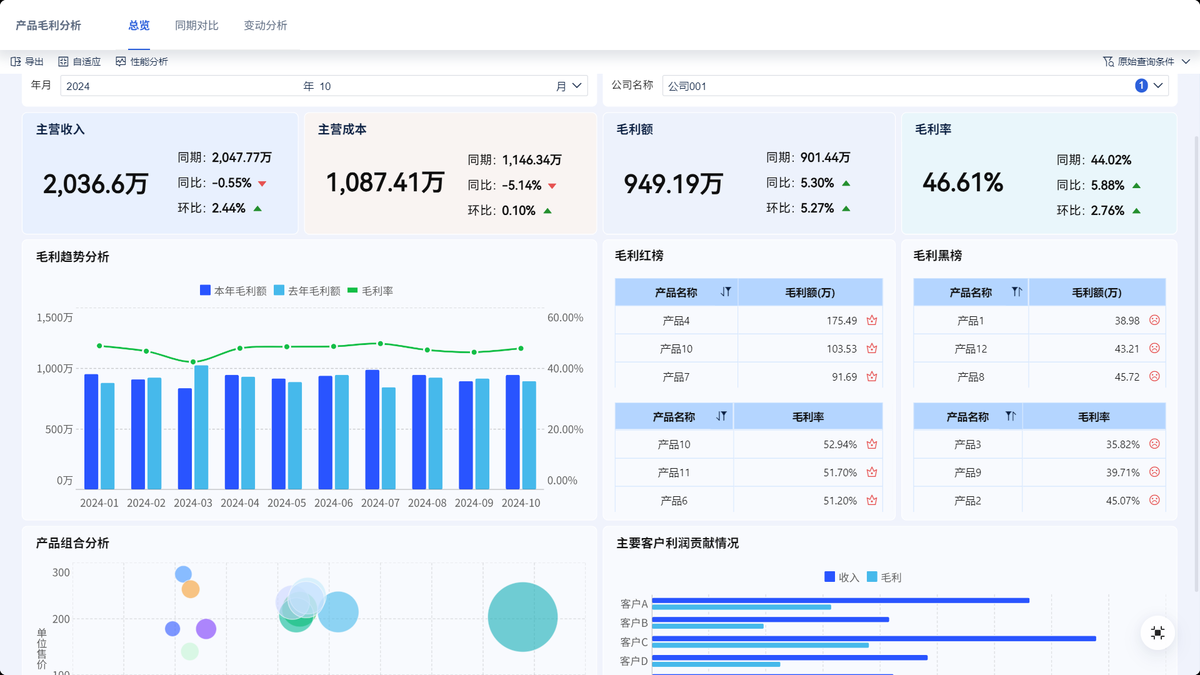Click the 2024-03 current-year bar

pyautogui.click(x=185, y=439)
